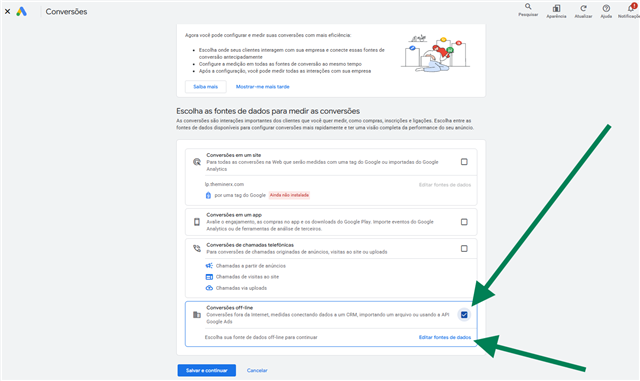Image resolution: width=640 pixels, height=381 pixels.
Task: Close the Conversões page with X
Action: click(x=7, y=11)
